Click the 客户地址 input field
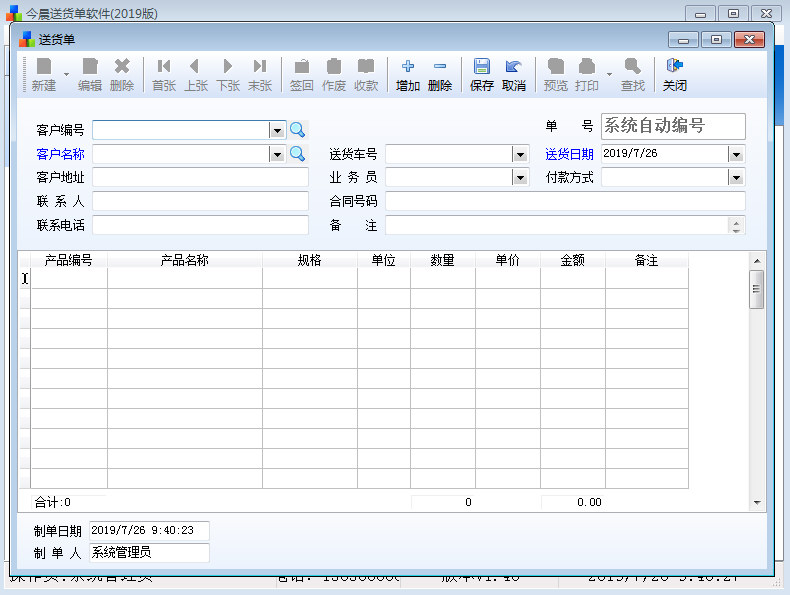 200,177
